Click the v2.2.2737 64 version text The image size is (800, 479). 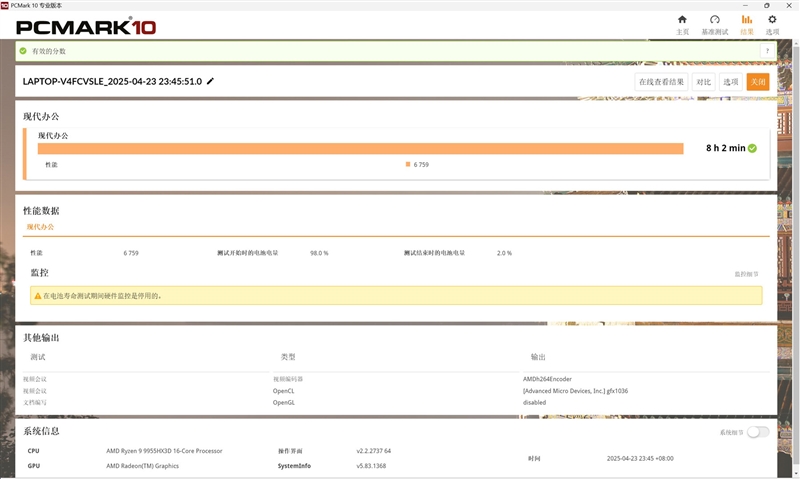click(373, 451)
